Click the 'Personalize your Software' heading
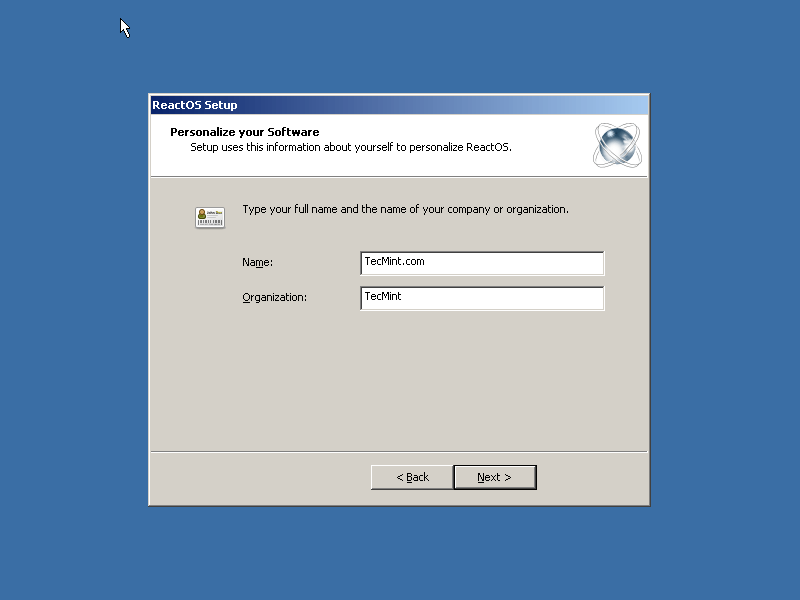Screen dimensions: 800x600 pos(245,132)
